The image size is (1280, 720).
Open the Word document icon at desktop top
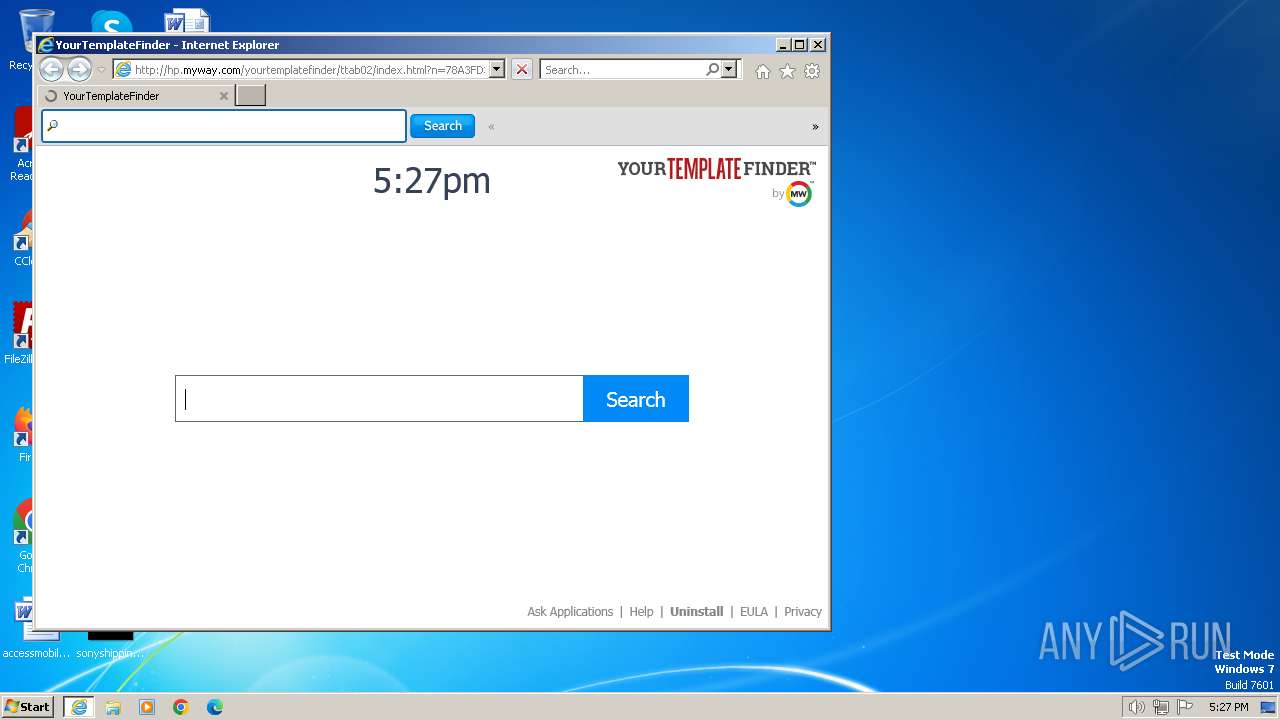tap(187, 21)
